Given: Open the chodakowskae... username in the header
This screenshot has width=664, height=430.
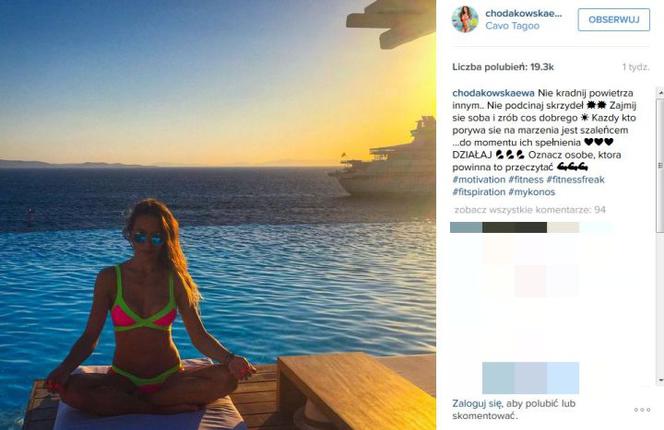Looking at the screenshot, I should point(523,14).
